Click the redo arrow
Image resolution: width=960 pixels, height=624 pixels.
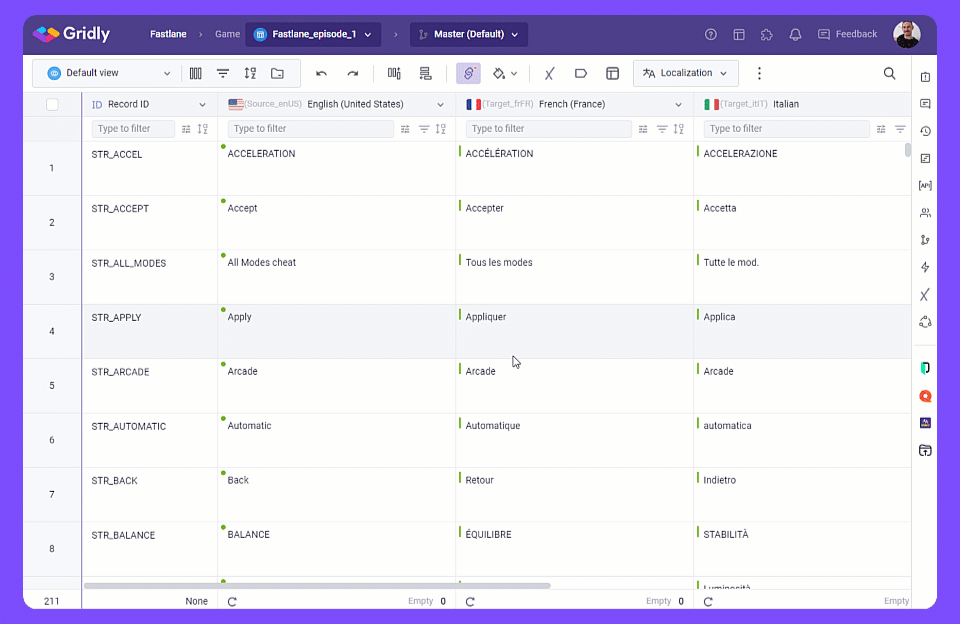coord(353,73)
